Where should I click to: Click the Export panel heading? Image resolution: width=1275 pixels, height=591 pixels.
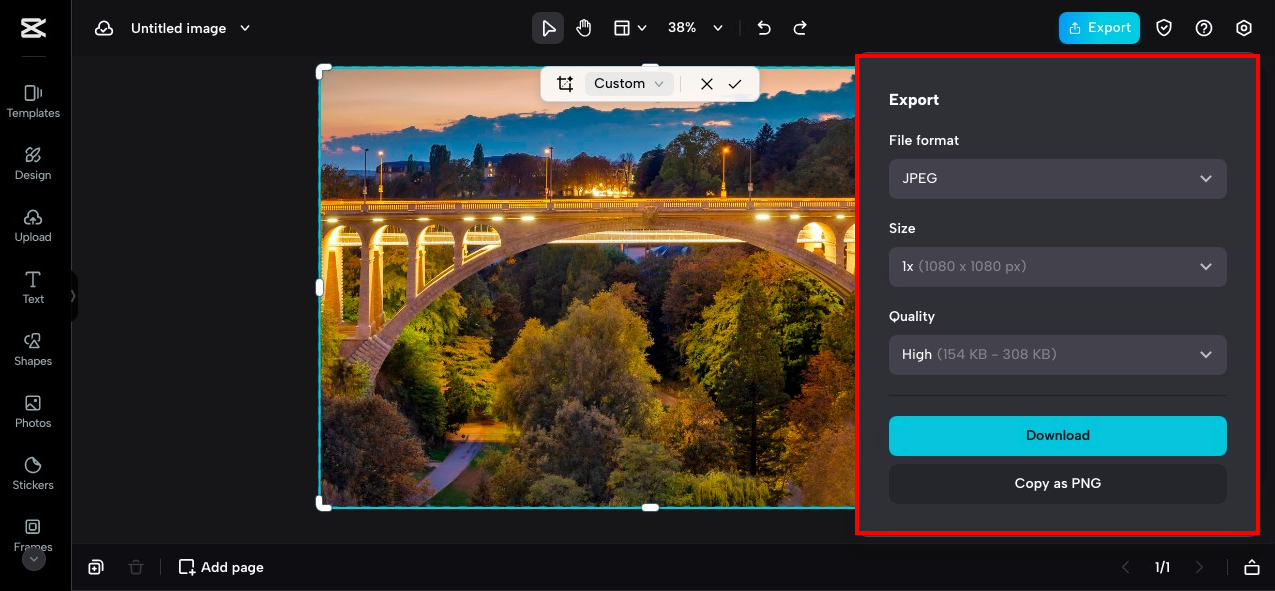(914, 100)
